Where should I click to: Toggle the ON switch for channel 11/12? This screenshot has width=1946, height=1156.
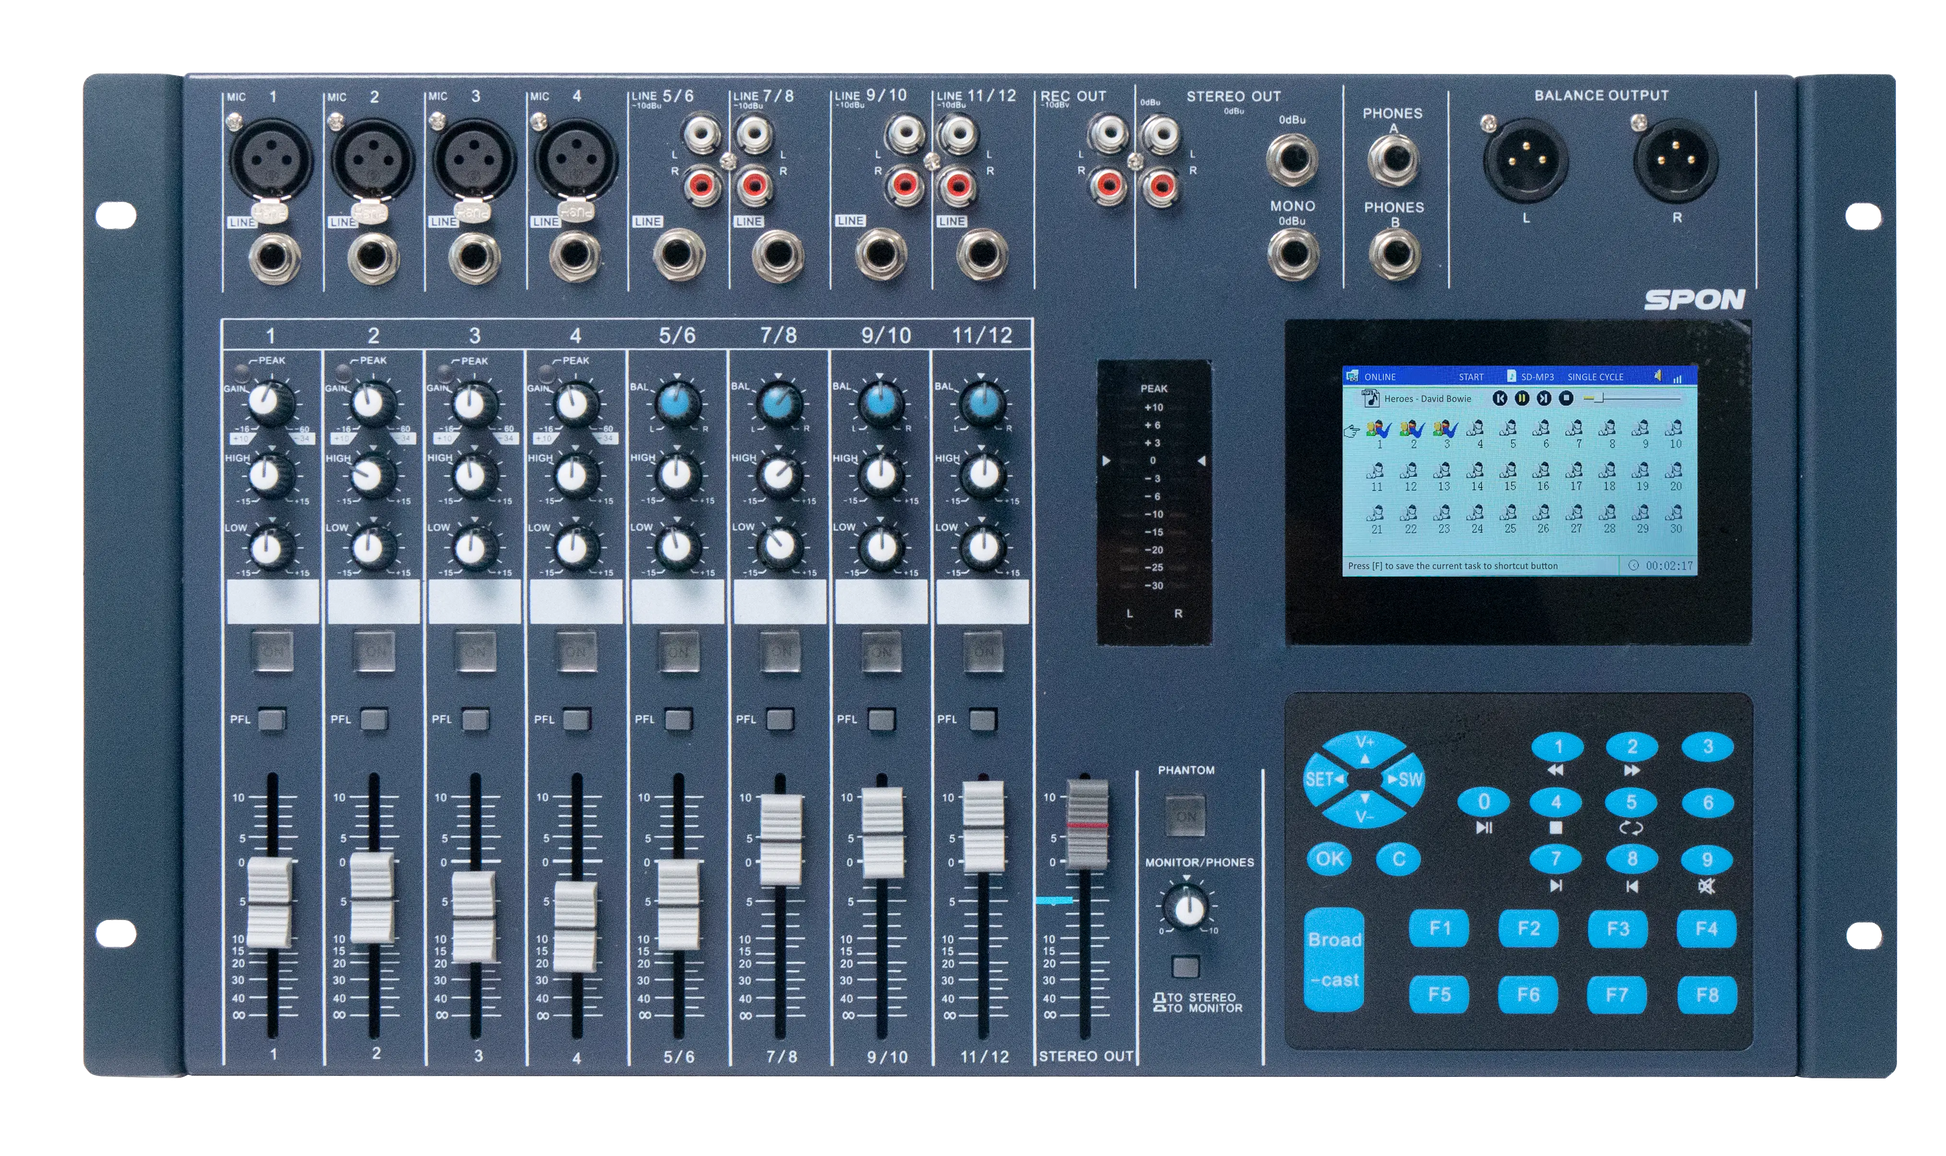[x=984, y=652]
